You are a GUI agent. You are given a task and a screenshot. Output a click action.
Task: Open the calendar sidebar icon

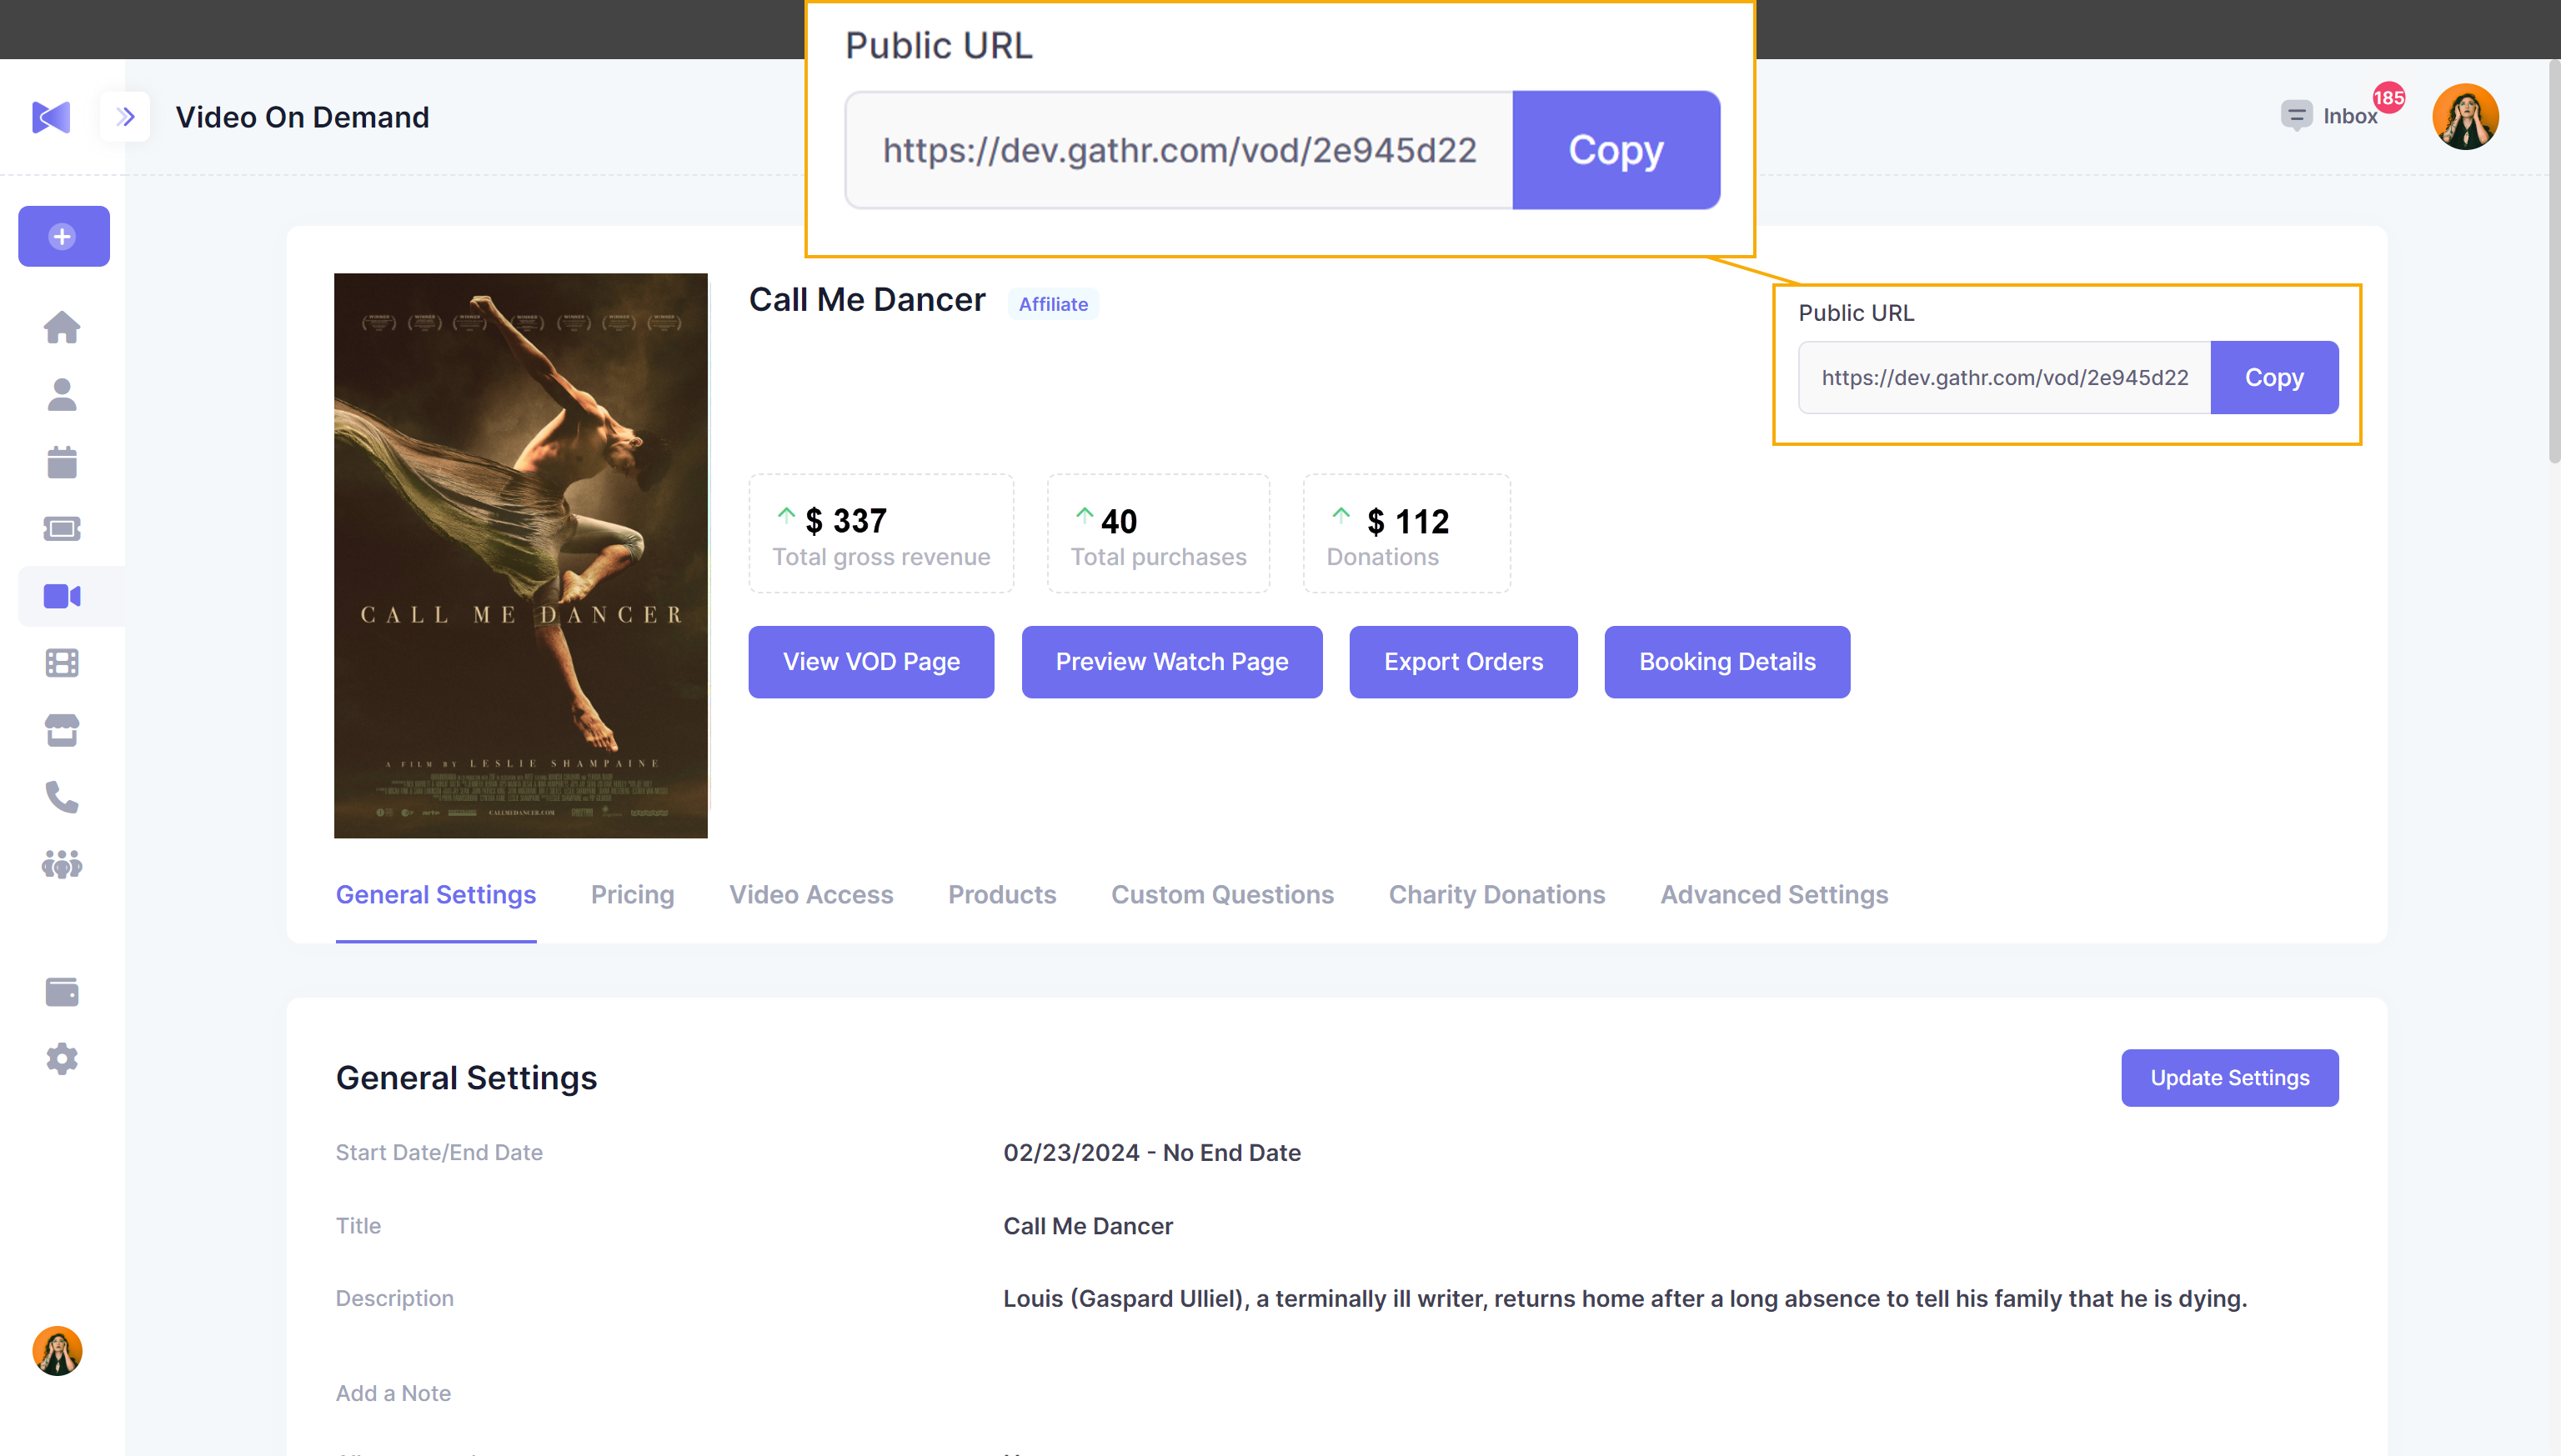point(62,462)
